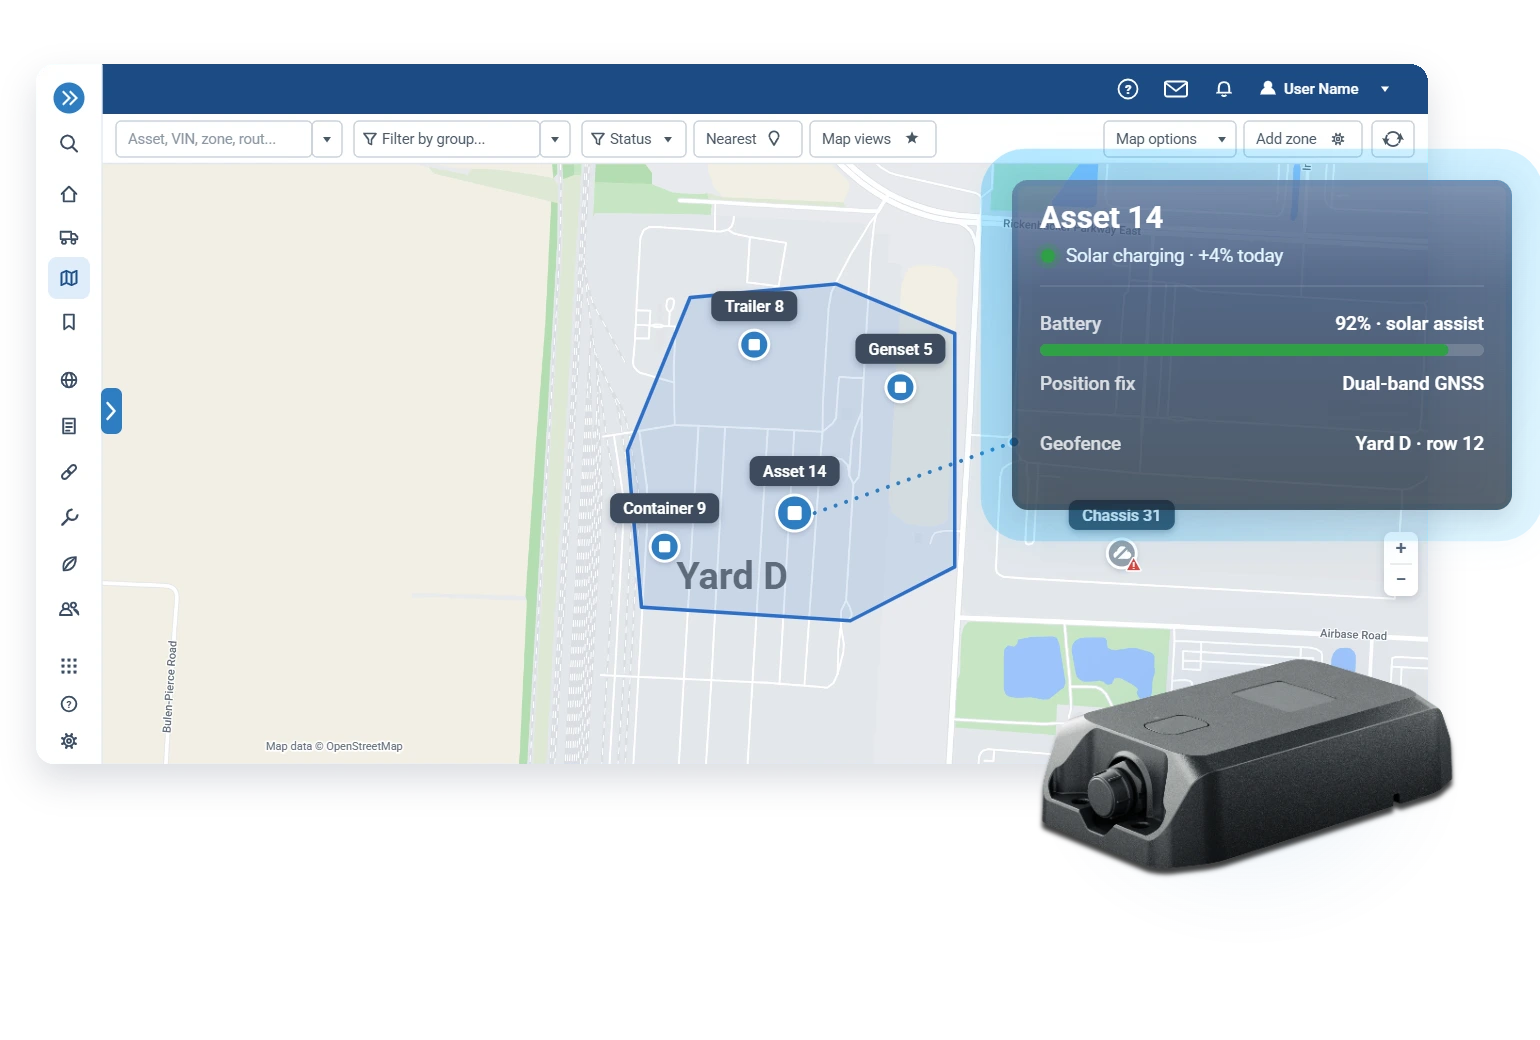Select the Chassis 31 warning marker

1123,554
